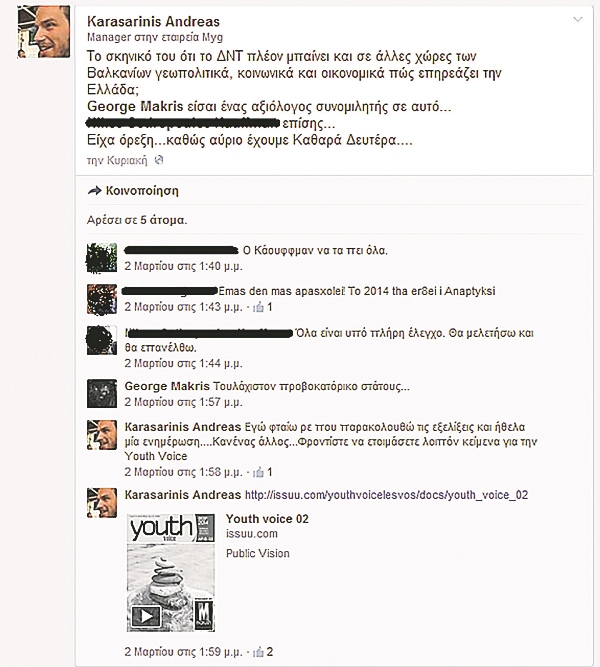Screen dimensions: 600x667
Task: Click the Κοινοποίηση share link
Action: tap(142, 191)
